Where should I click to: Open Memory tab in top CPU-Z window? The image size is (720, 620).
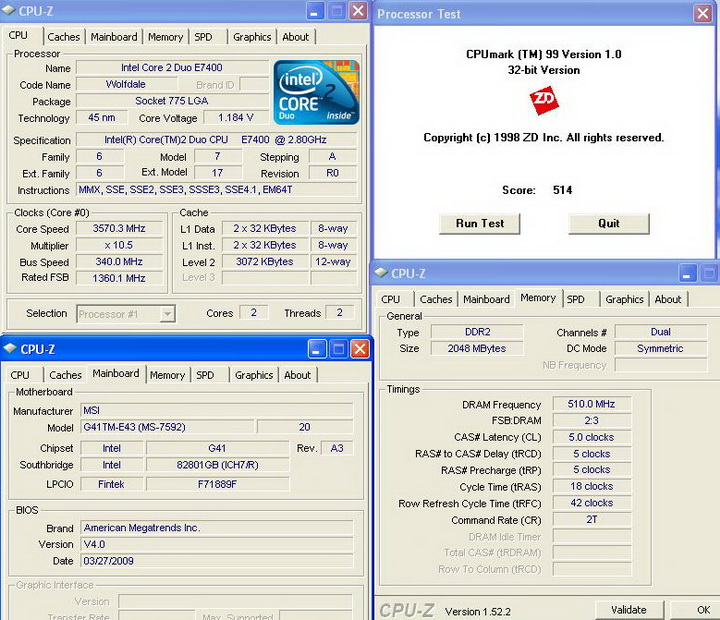pyautogui.click(x=165, y=37)
